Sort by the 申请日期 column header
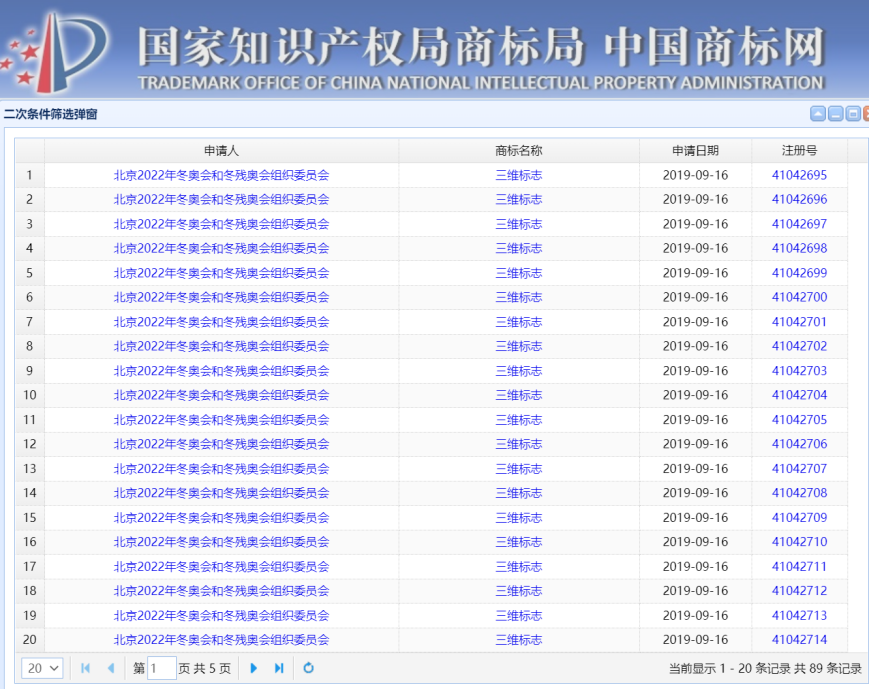Image resolution: width=869 pixels, height=689 pixels. tap(695, 150)
